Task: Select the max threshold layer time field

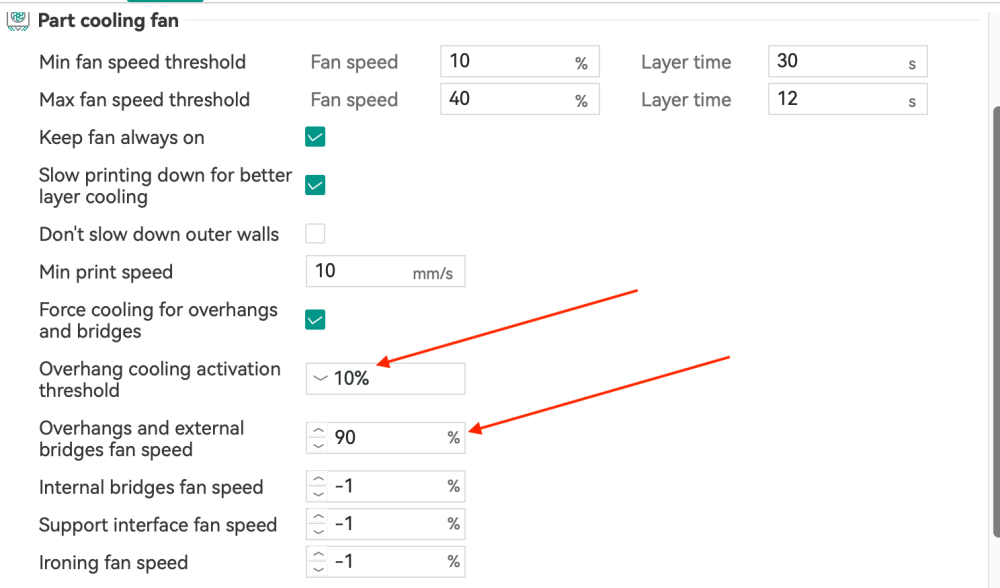Action: [x=835, y=99]
